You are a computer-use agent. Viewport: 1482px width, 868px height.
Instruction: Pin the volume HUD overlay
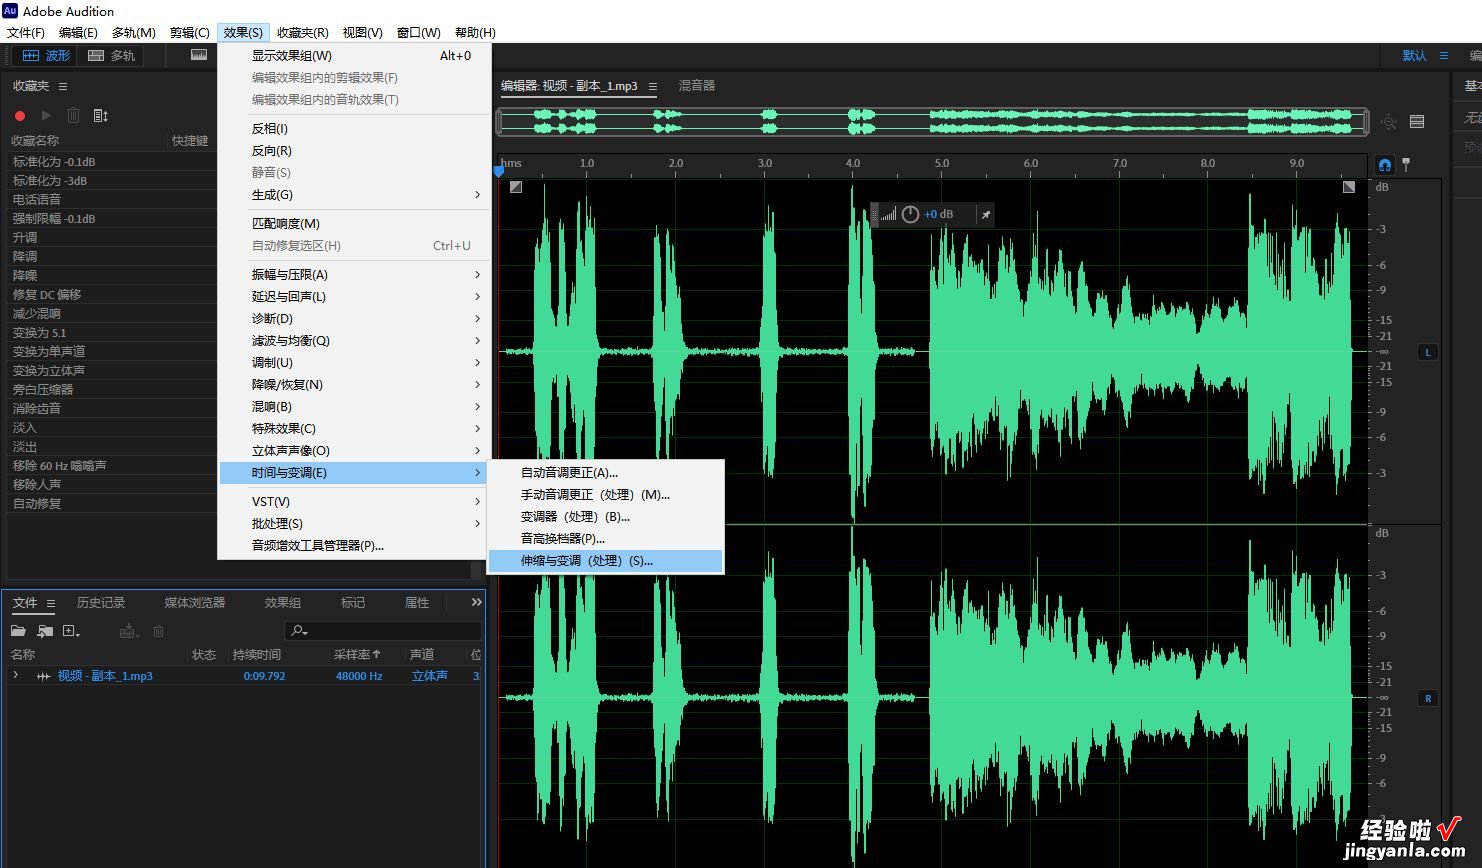pyautogui.click(x=985, y=214)
